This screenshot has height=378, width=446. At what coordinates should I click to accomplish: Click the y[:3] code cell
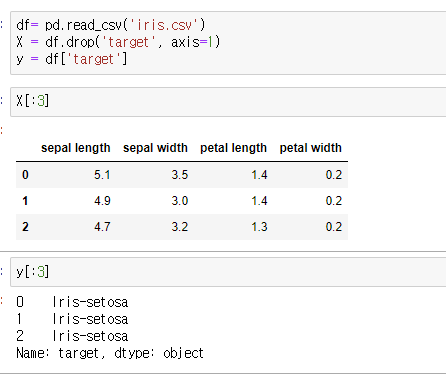pyautogui.click(x=228, y=272)
